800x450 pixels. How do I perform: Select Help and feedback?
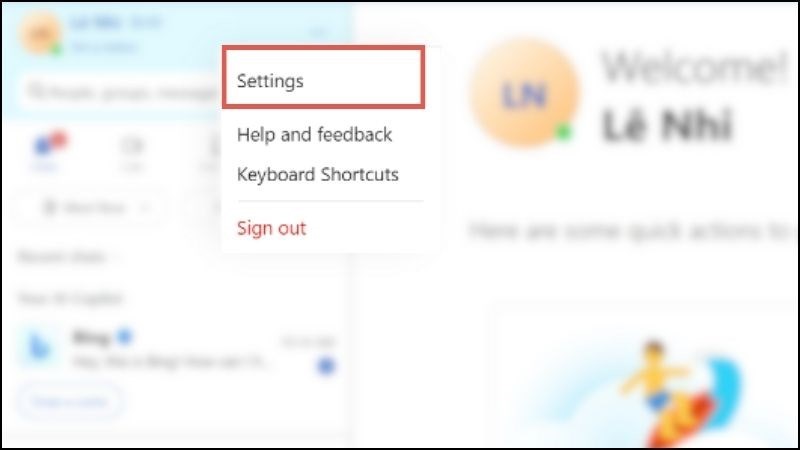314,135
